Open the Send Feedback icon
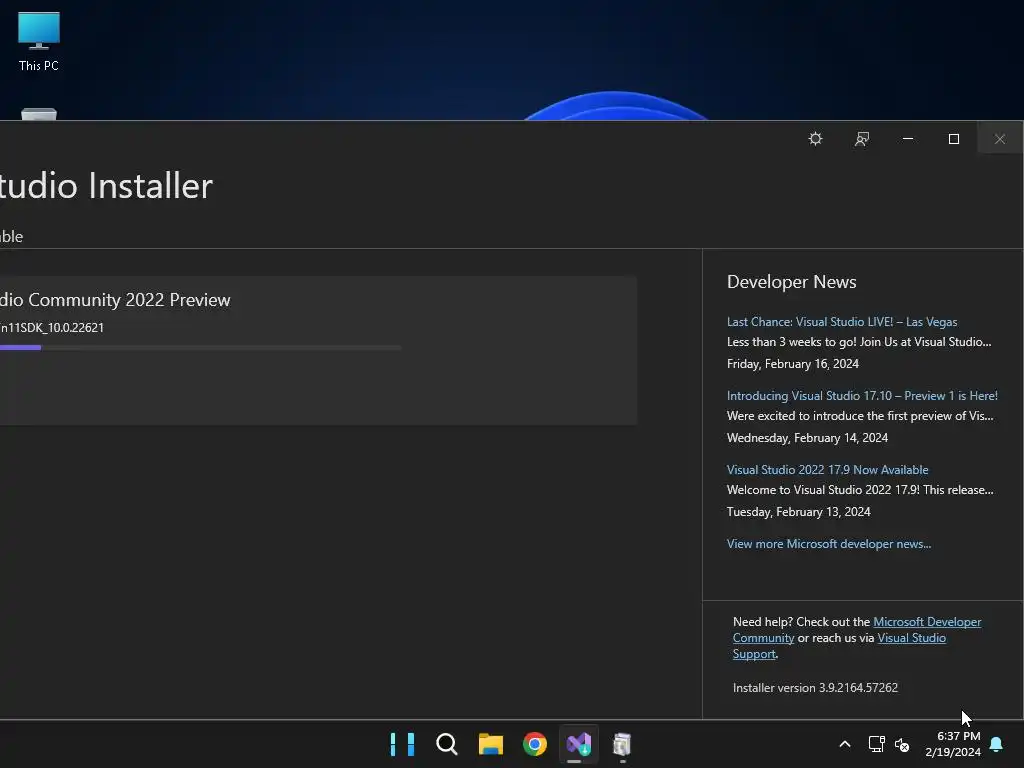Image resolution: width=1024 pixels, height=768 pixels. [x=861, y=139]
